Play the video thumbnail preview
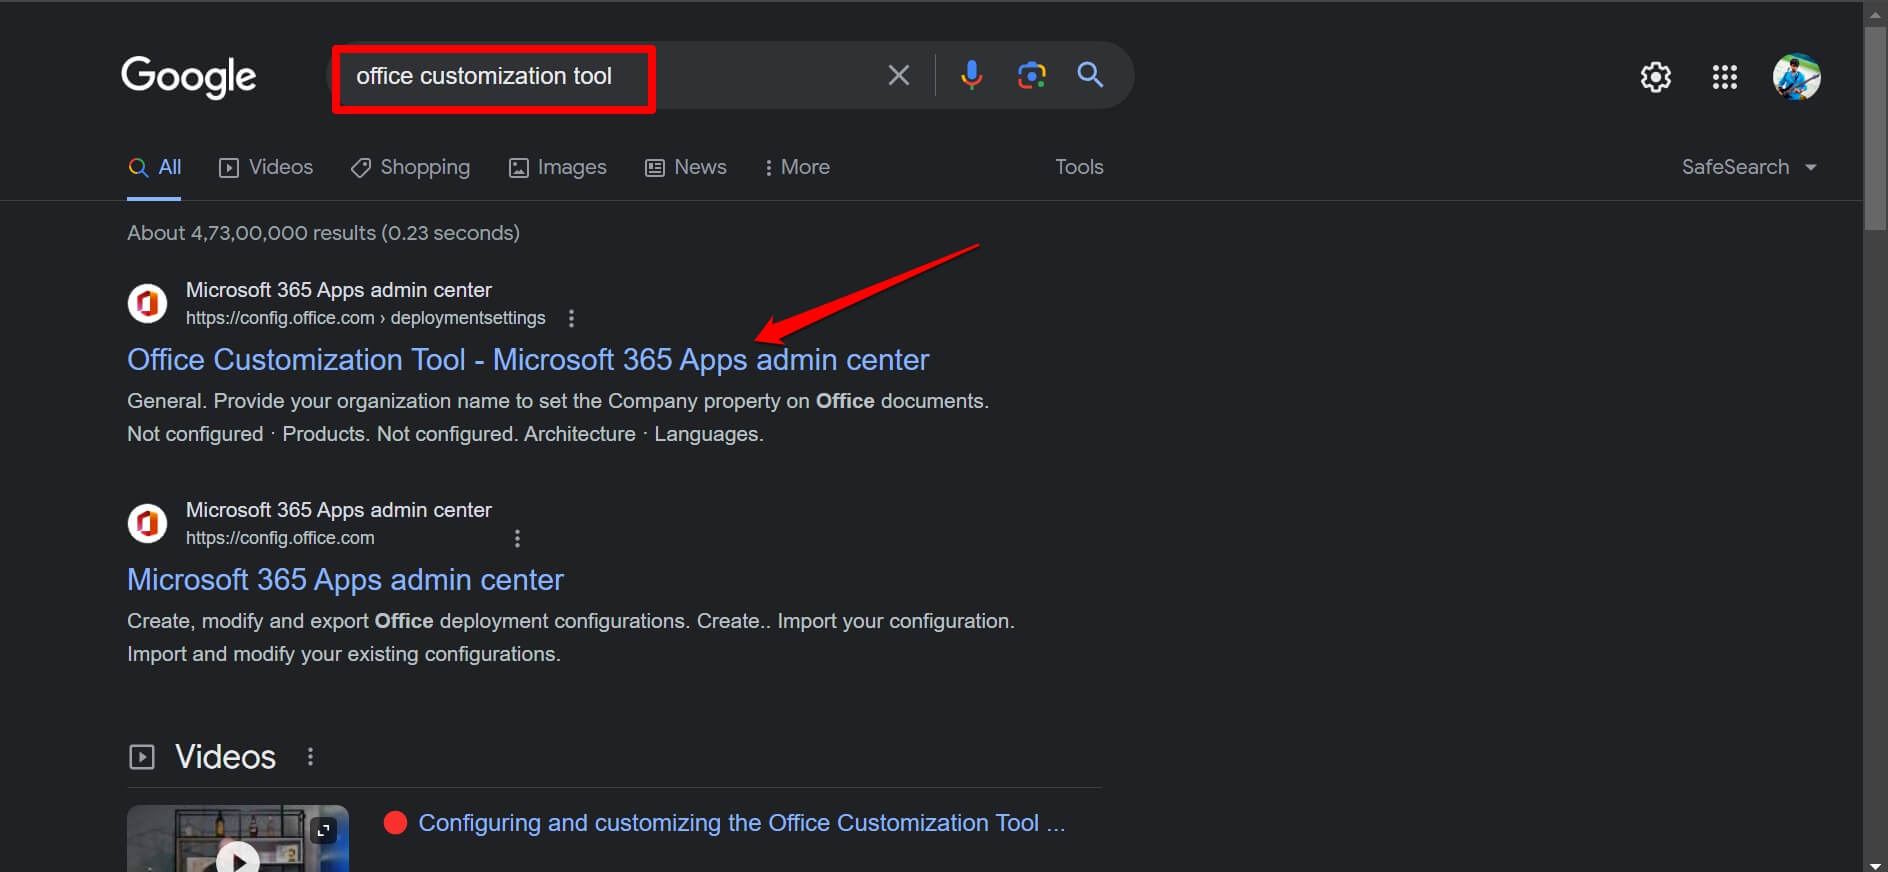 pos(238,858)
